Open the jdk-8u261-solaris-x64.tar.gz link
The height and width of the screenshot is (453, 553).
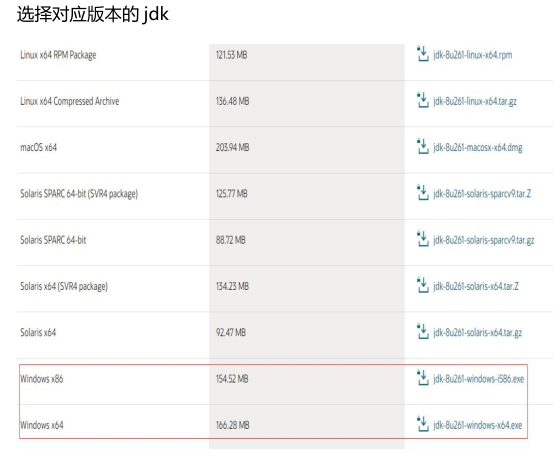[478, 333]
